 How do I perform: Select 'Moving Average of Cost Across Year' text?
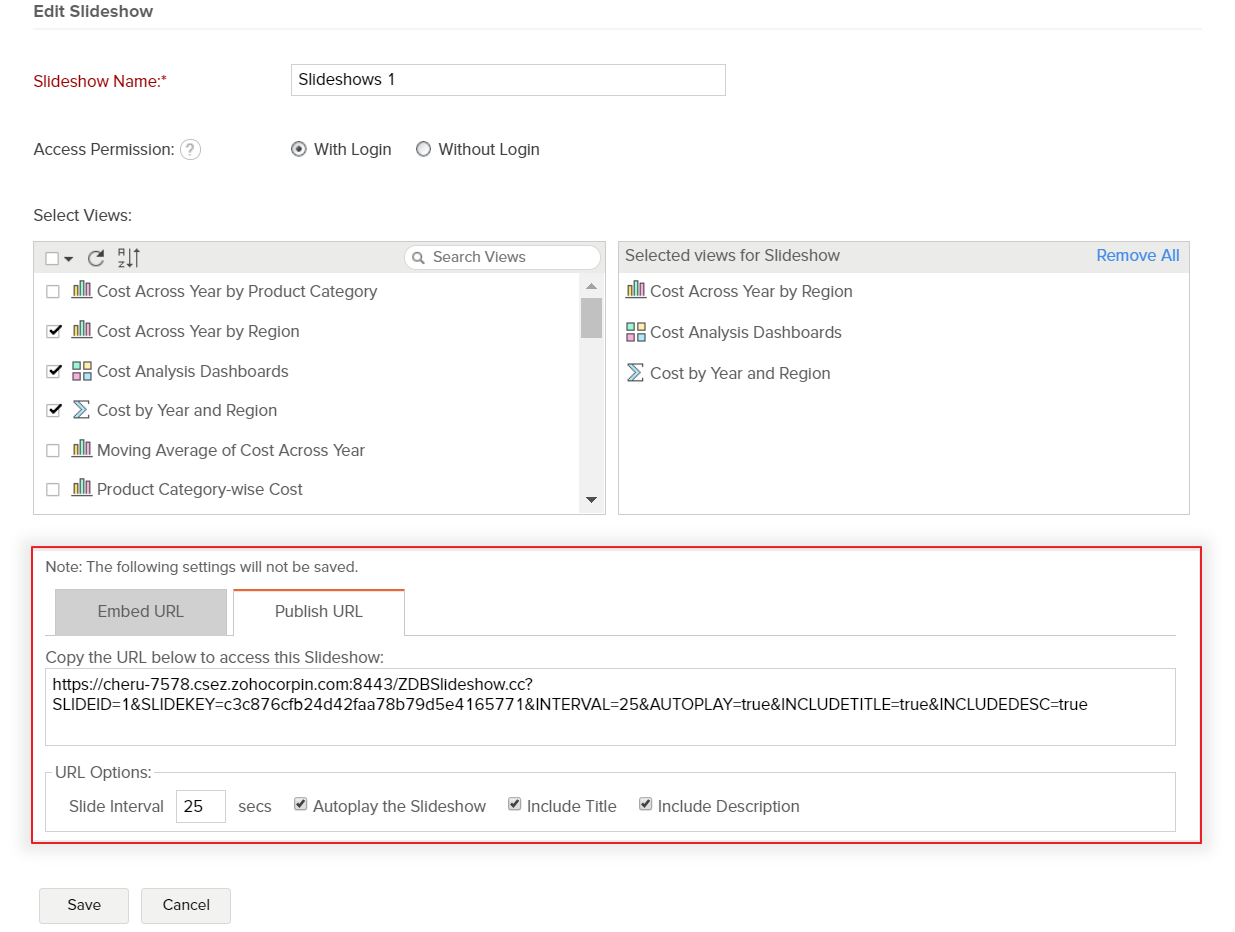(231, 450)
